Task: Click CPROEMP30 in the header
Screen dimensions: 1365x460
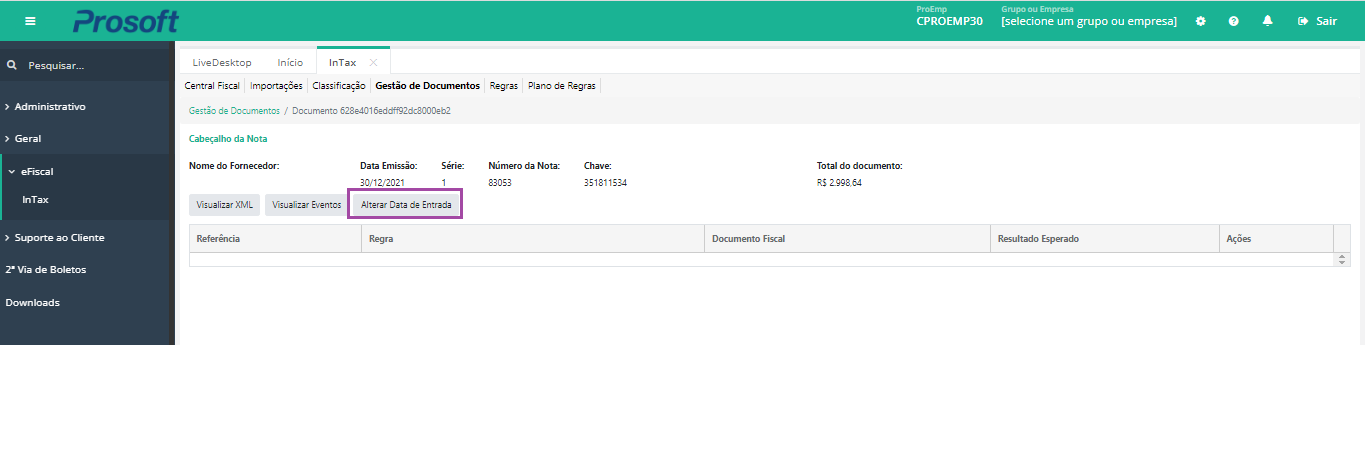Action: coord(949,21)
